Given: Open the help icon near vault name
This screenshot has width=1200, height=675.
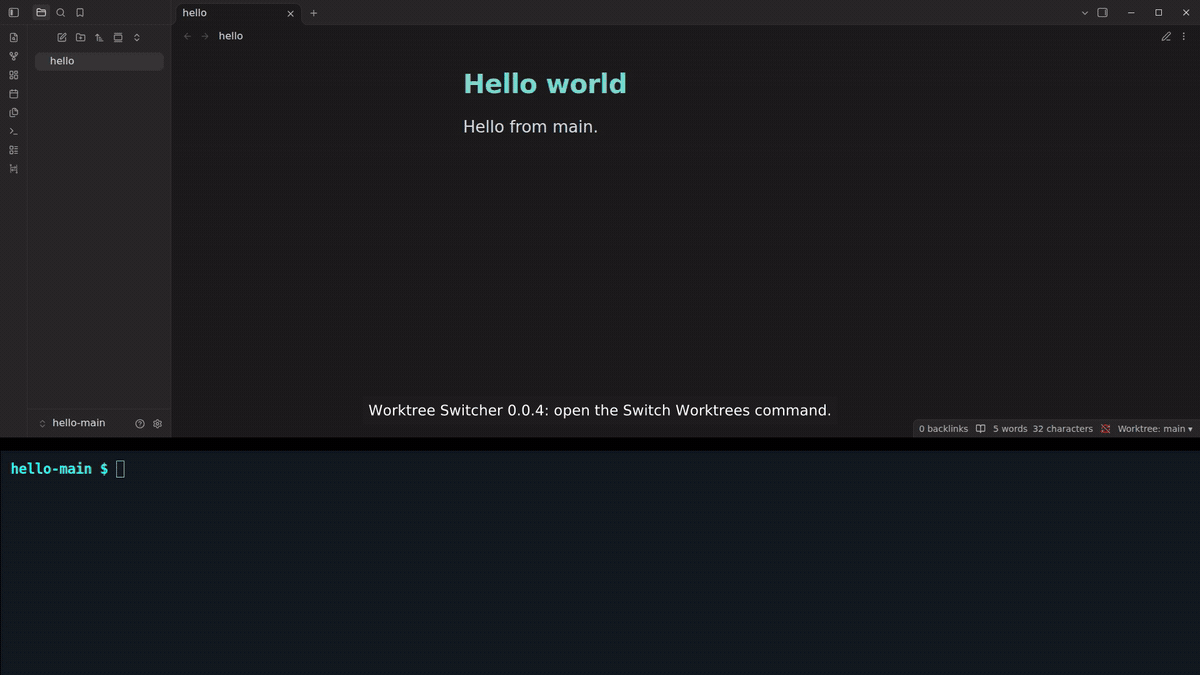Looking at the screenshot, I should click(140, 424).
